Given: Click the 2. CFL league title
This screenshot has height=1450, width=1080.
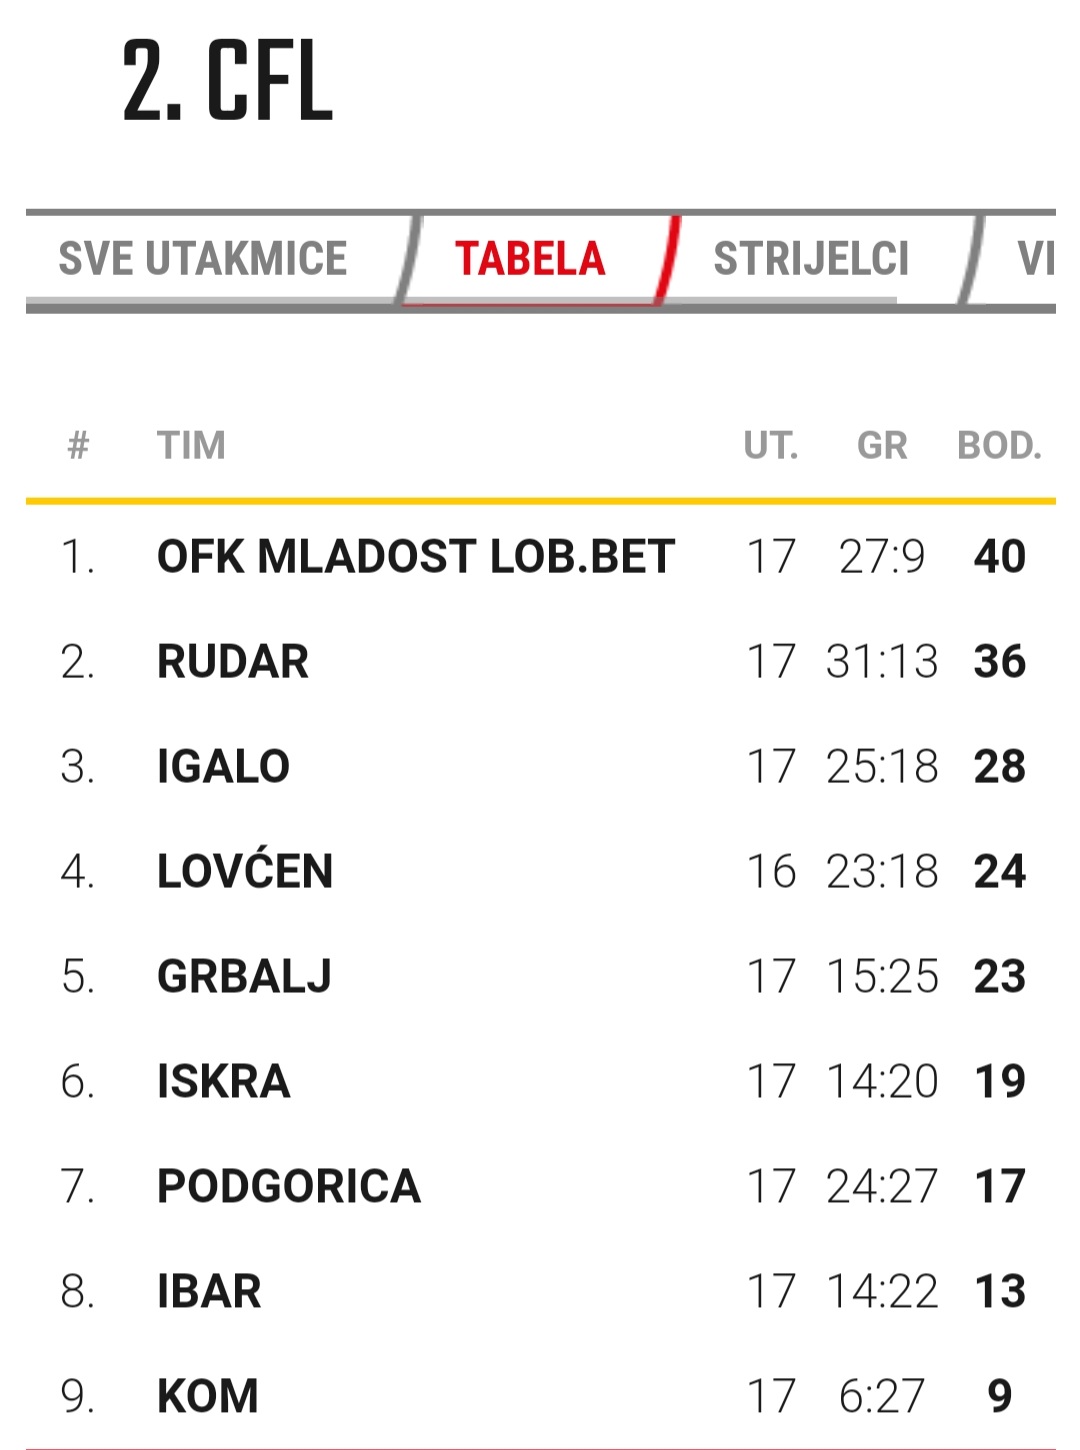Looking at the screenshot, I should (227, 81).
